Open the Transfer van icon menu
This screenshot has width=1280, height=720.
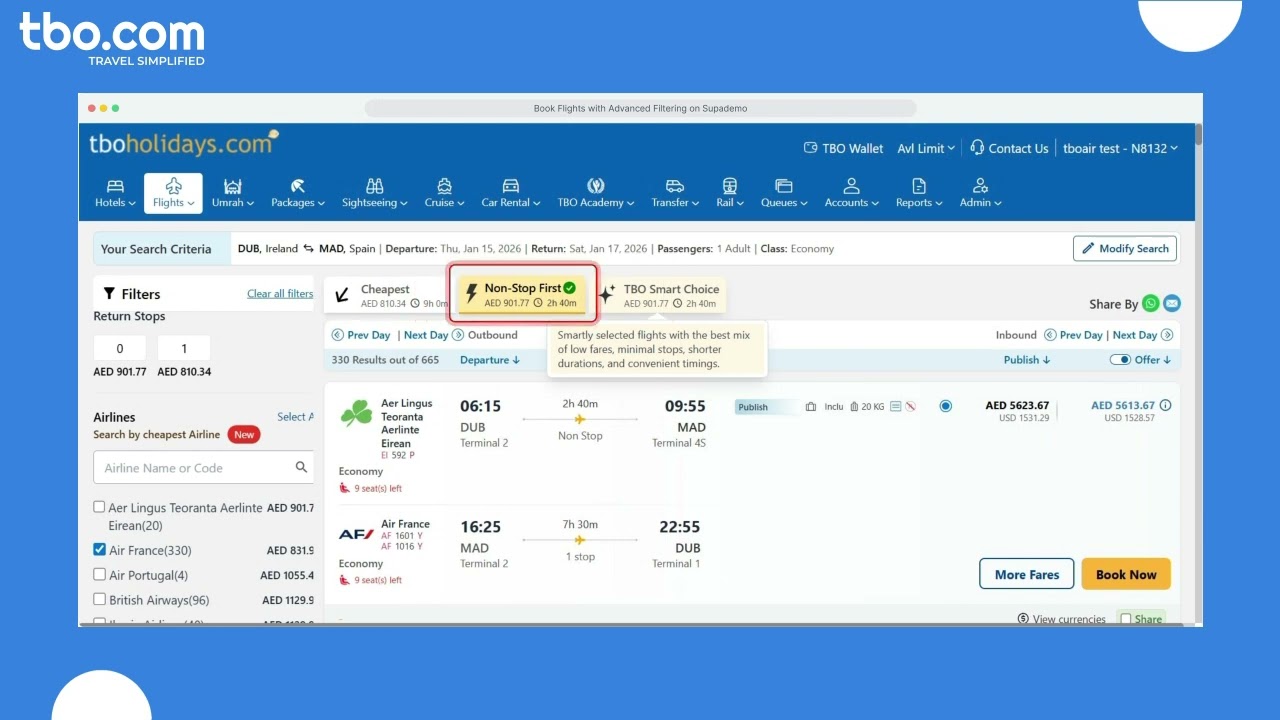[x=675, y=193]
